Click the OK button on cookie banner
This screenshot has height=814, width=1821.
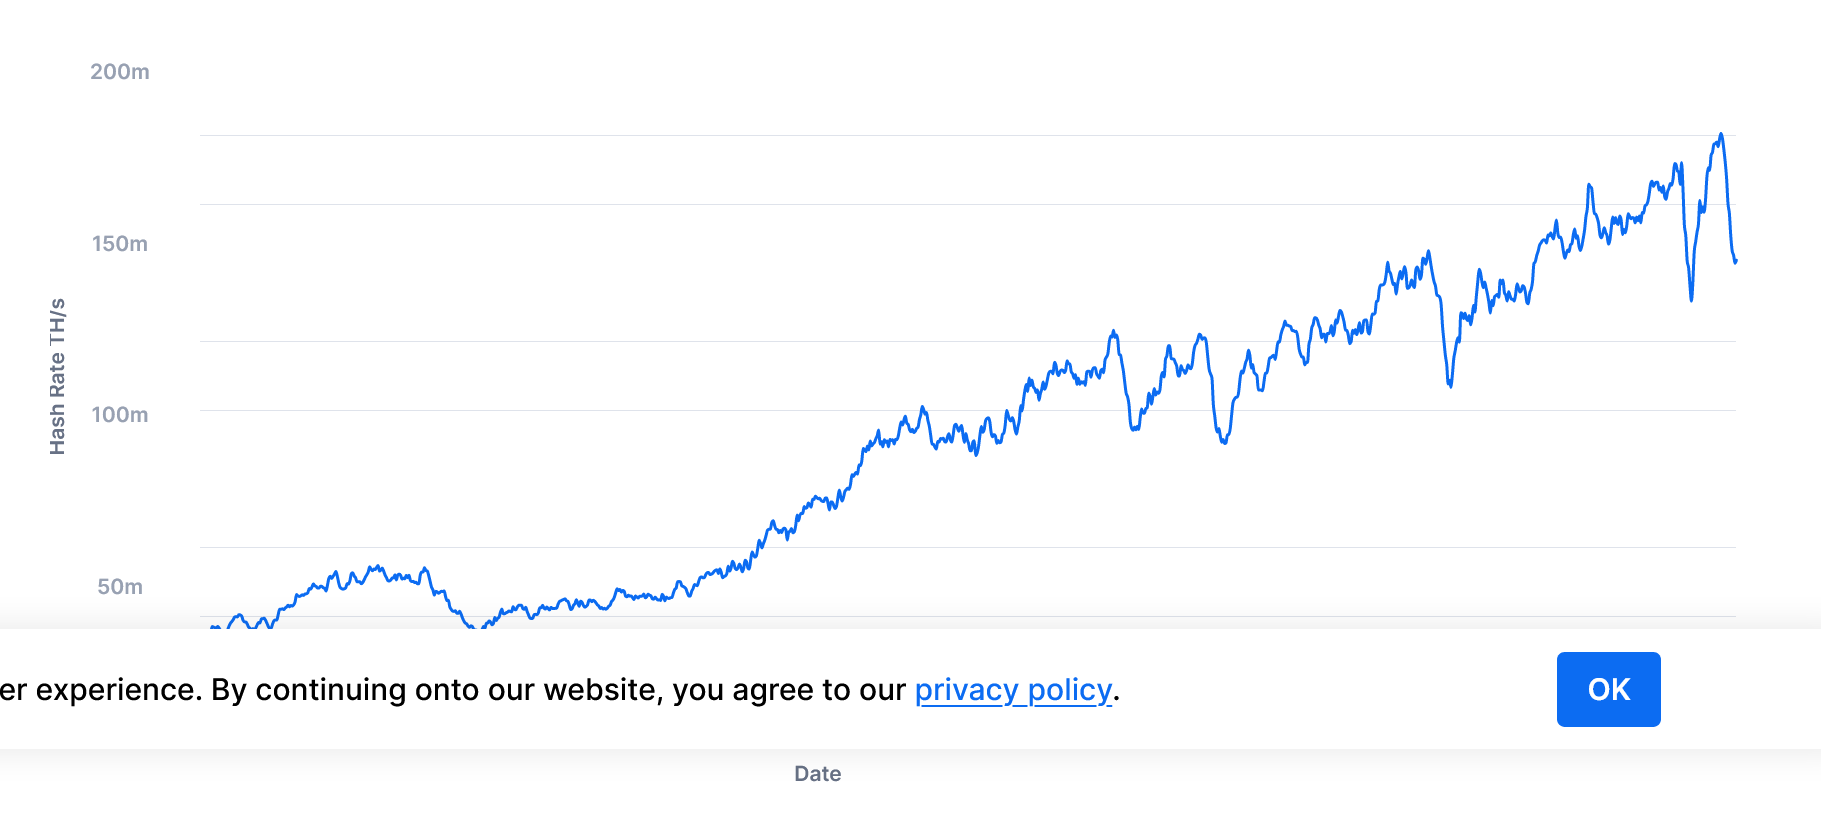coord(1608,689)
